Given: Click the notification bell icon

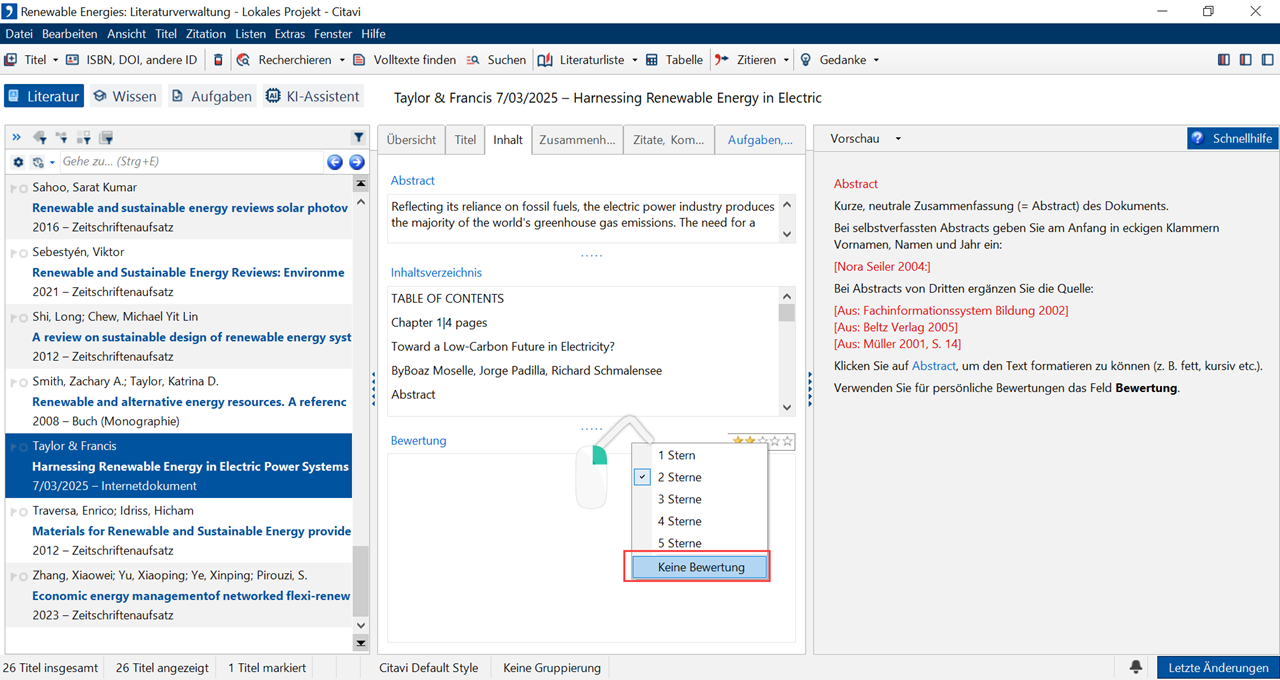Looking at the screenshot, I should pos(1136,667).
